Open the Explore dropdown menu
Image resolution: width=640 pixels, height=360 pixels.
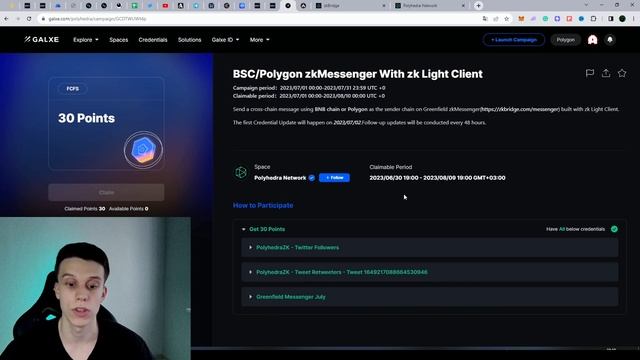[86, 40]
